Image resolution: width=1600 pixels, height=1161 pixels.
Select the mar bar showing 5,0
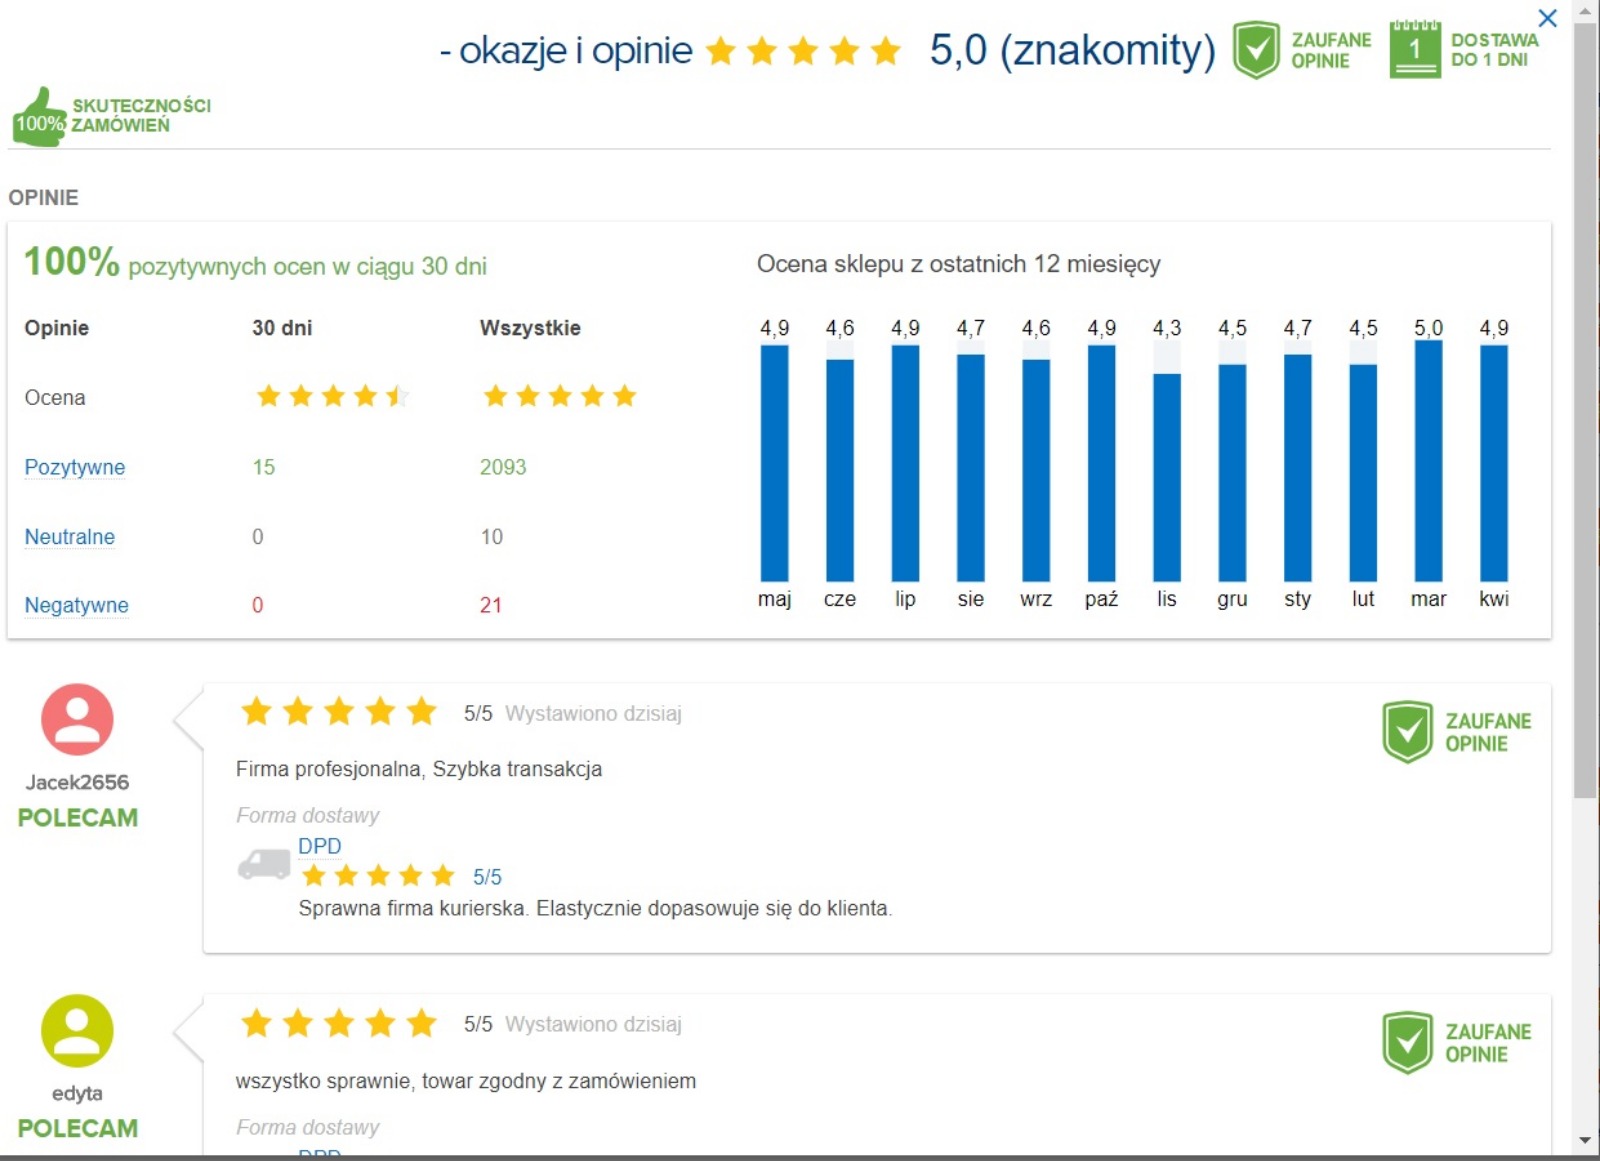(x=1428, y=460)
